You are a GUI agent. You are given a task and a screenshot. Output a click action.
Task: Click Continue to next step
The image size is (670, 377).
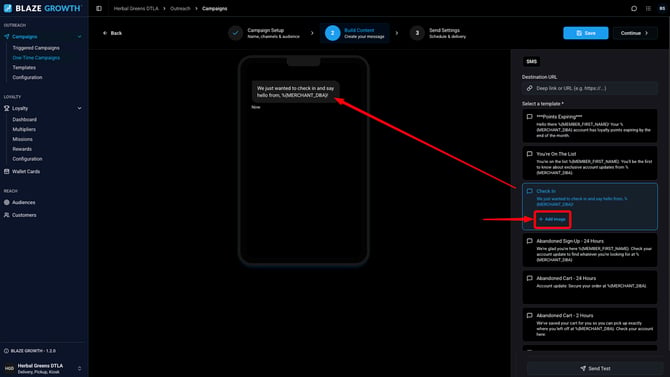pos(635,33)
